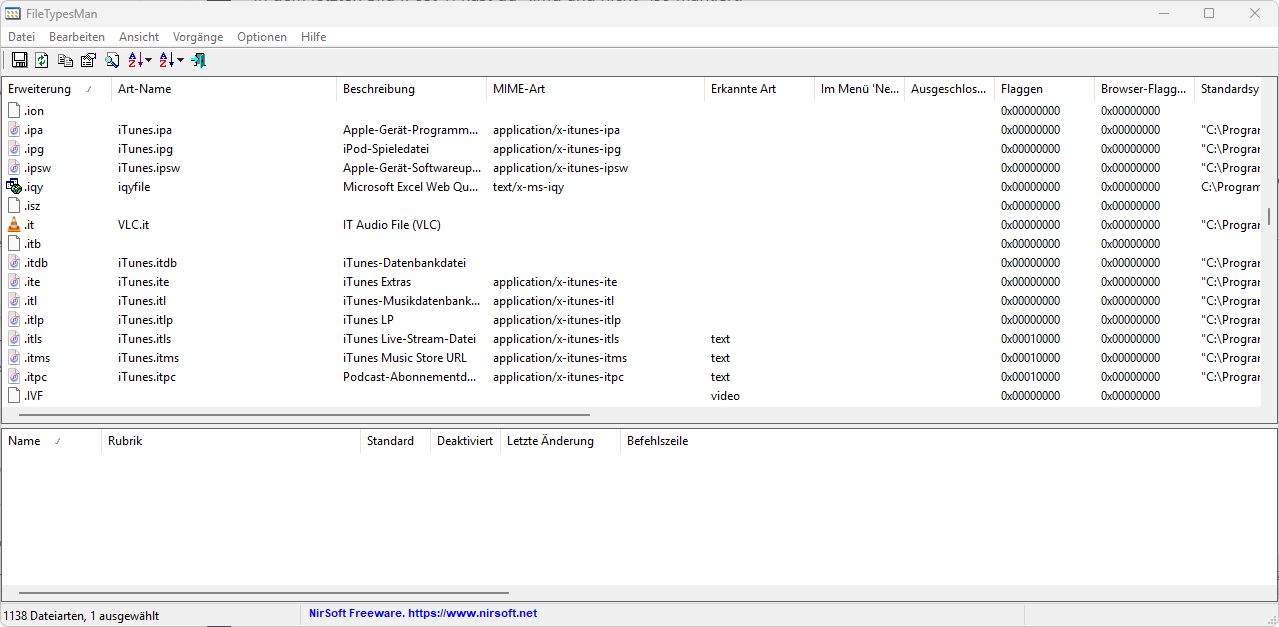
Task: Sort by the Flaggen column header
Action: click(1045, 89)
